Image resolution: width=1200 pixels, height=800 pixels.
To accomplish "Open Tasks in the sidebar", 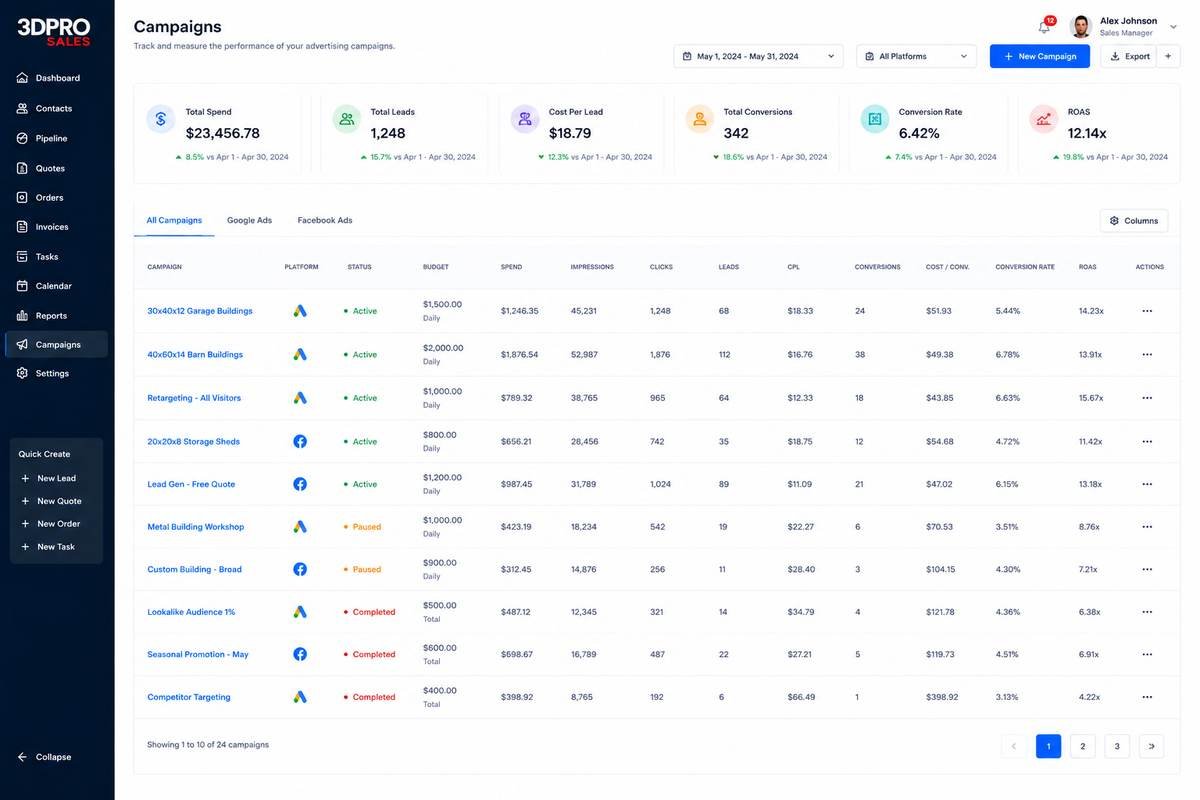I will coord(57,257).
